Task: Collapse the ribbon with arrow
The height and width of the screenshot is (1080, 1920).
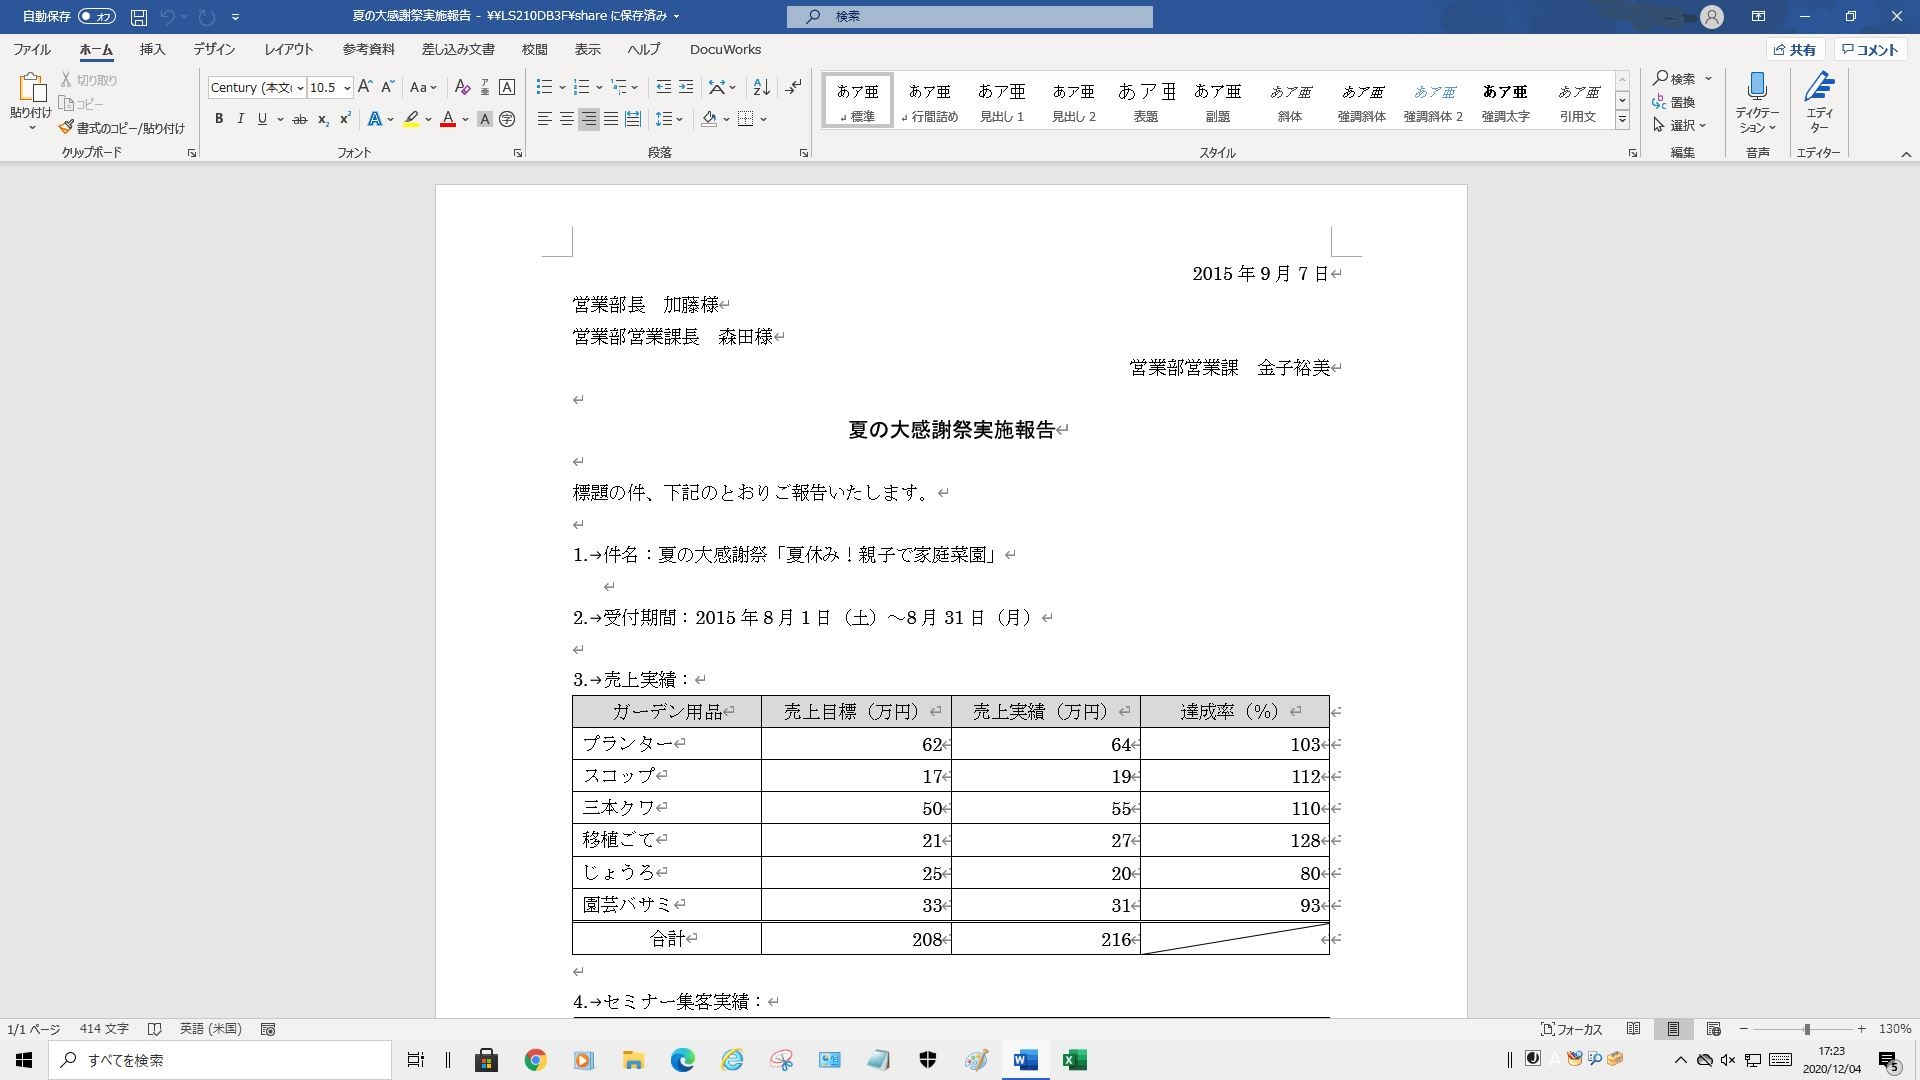Action: (1906, 154)
